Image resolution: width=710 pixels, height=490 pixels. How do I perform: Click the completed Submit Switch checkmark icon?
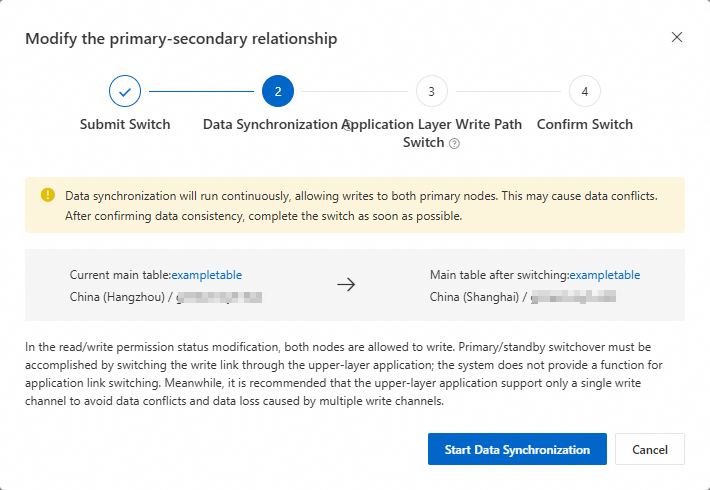125,92
